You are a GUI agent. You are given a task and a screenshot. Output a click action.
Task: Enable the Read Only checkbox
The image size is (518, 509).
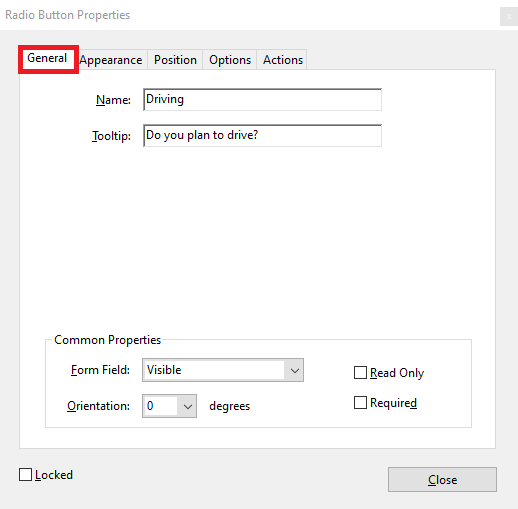360,373
